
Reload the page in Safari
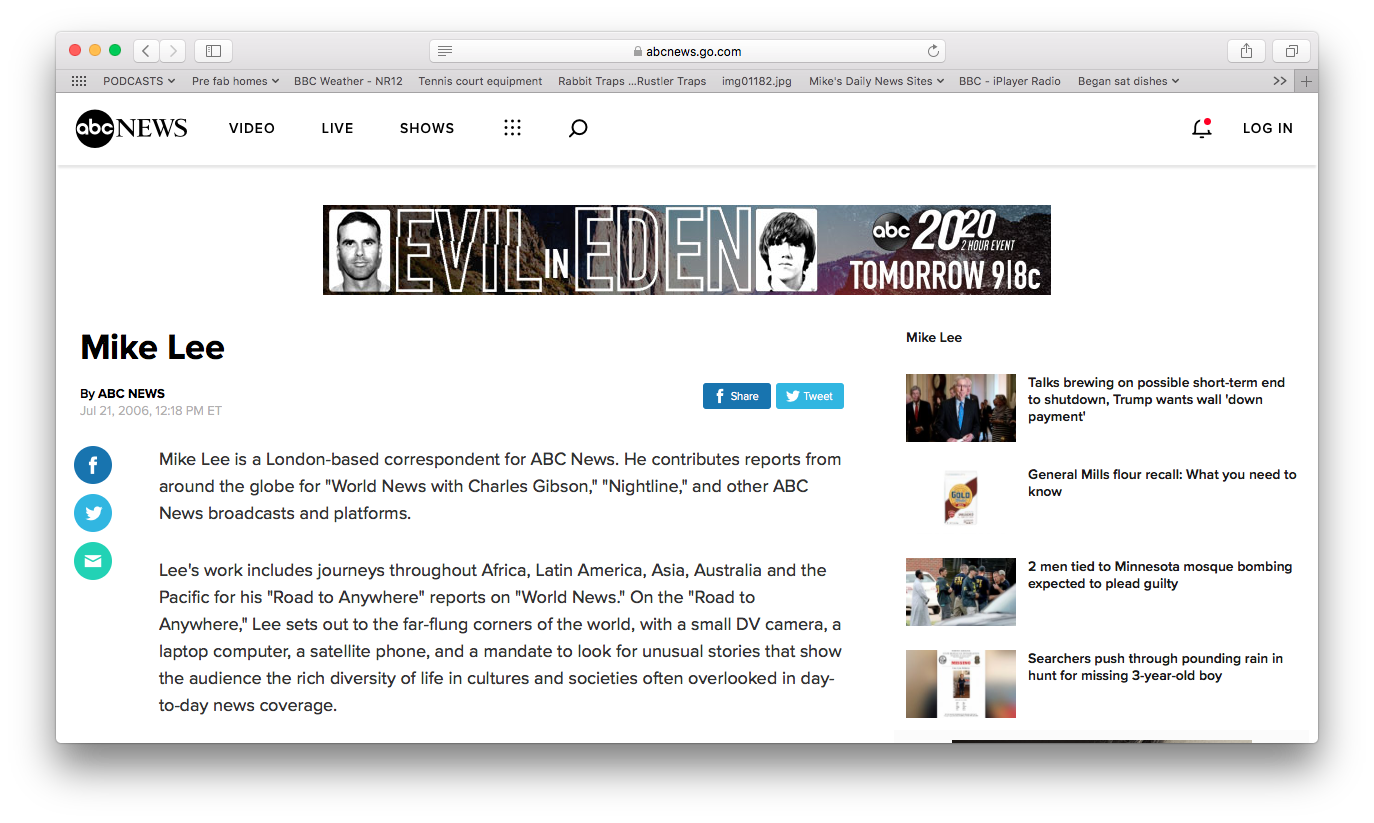(933, 51)
